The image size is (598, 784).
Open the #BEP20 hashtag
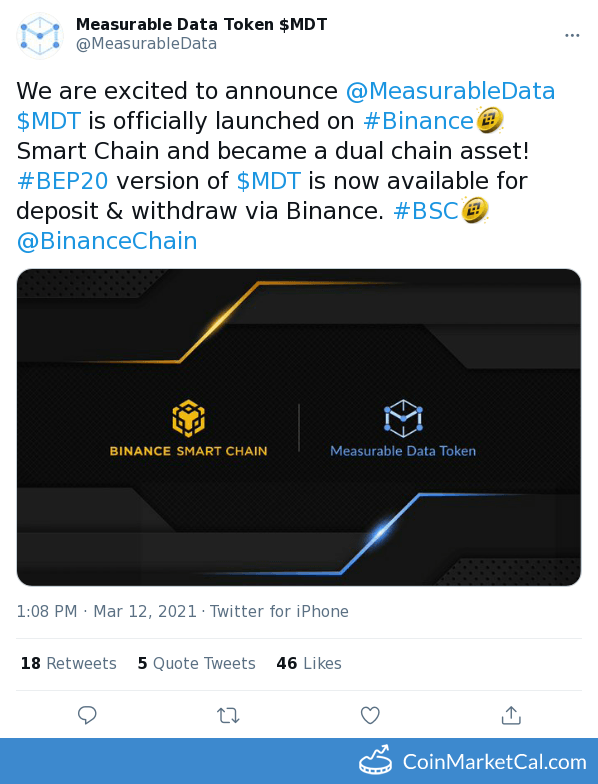pyautogui.click(x=62, y=181)
